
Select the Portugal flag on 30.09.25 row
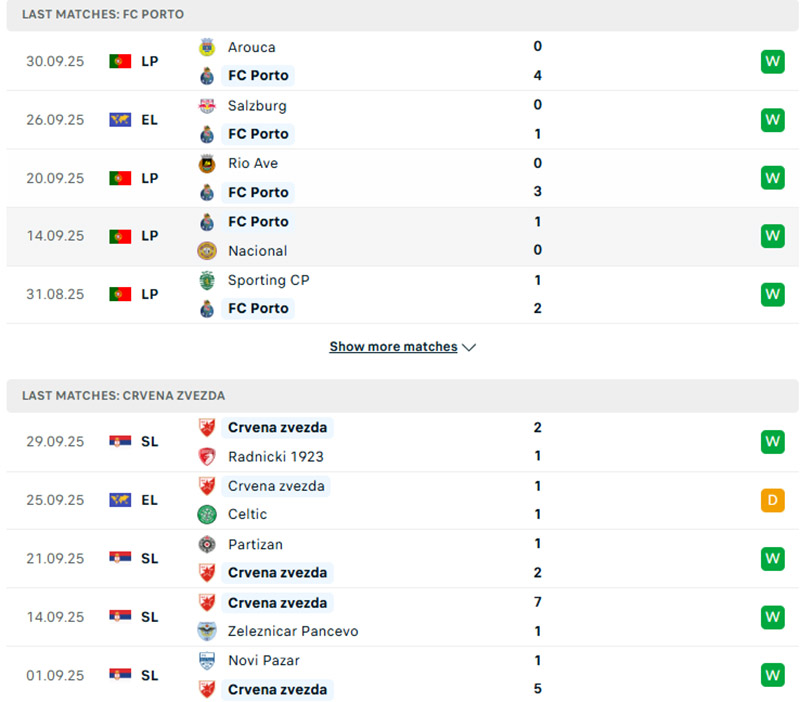coord(120,61)
